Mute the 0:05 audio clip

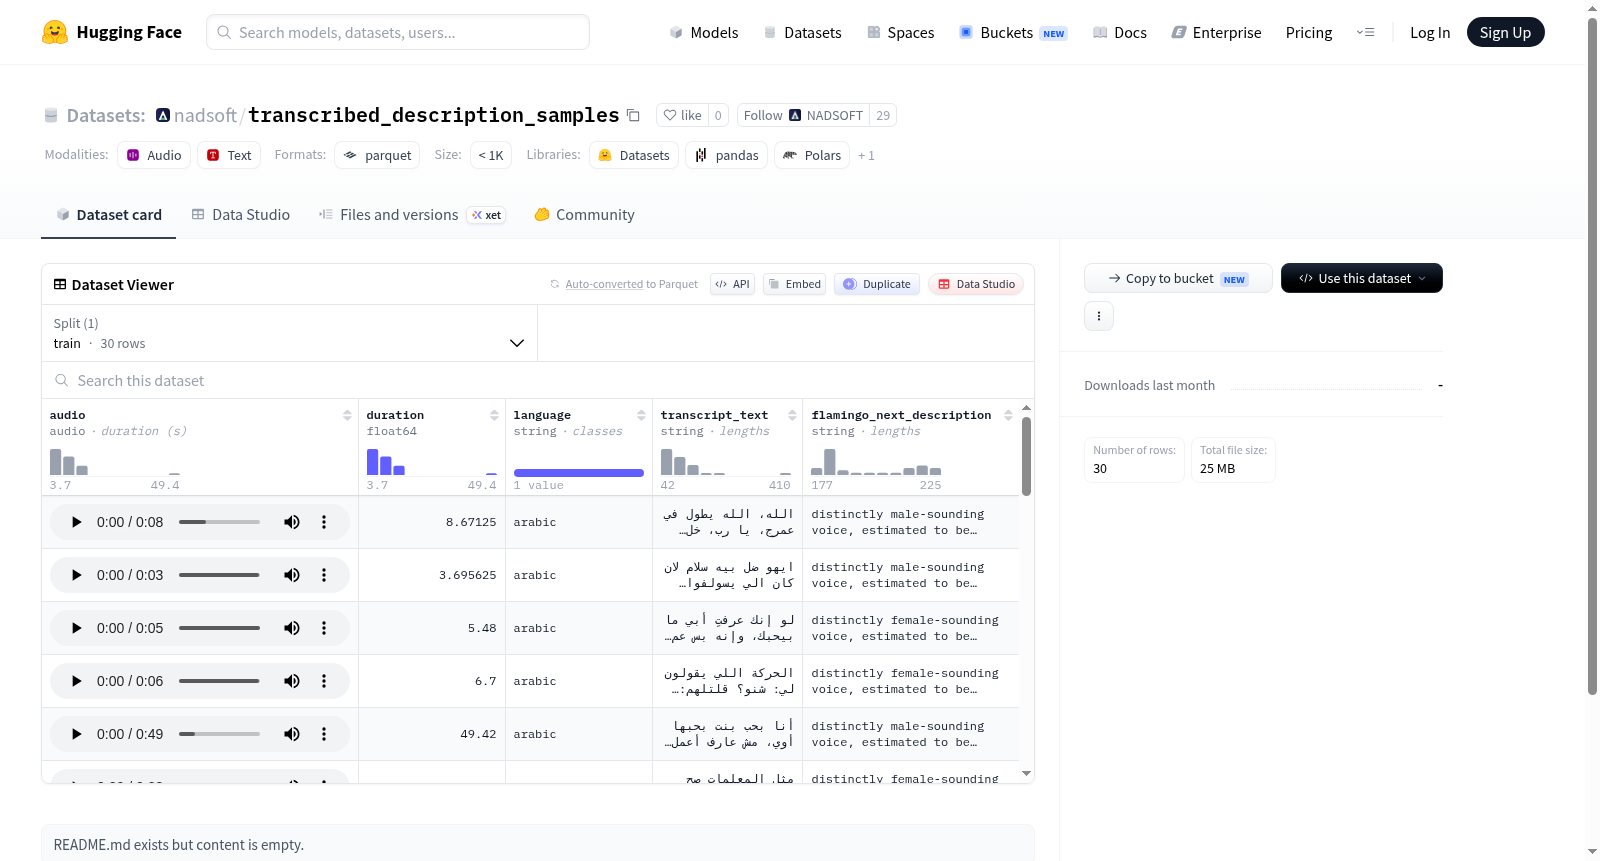(292, 628)
